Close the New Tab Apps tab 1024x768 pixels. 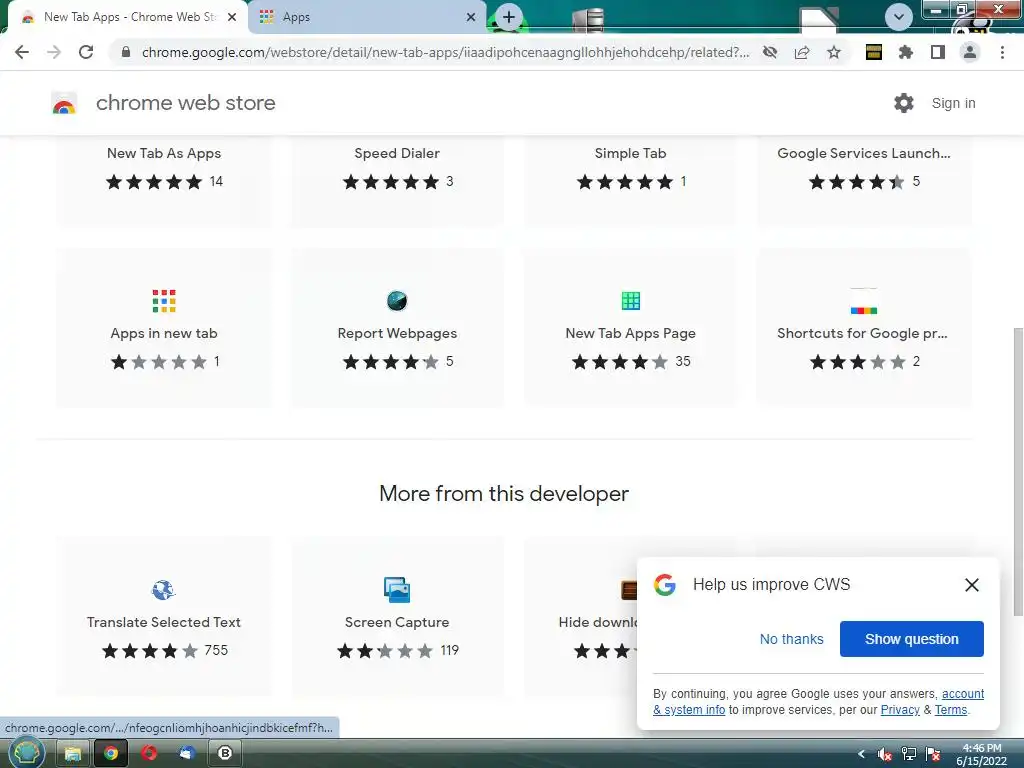(232, 17)
